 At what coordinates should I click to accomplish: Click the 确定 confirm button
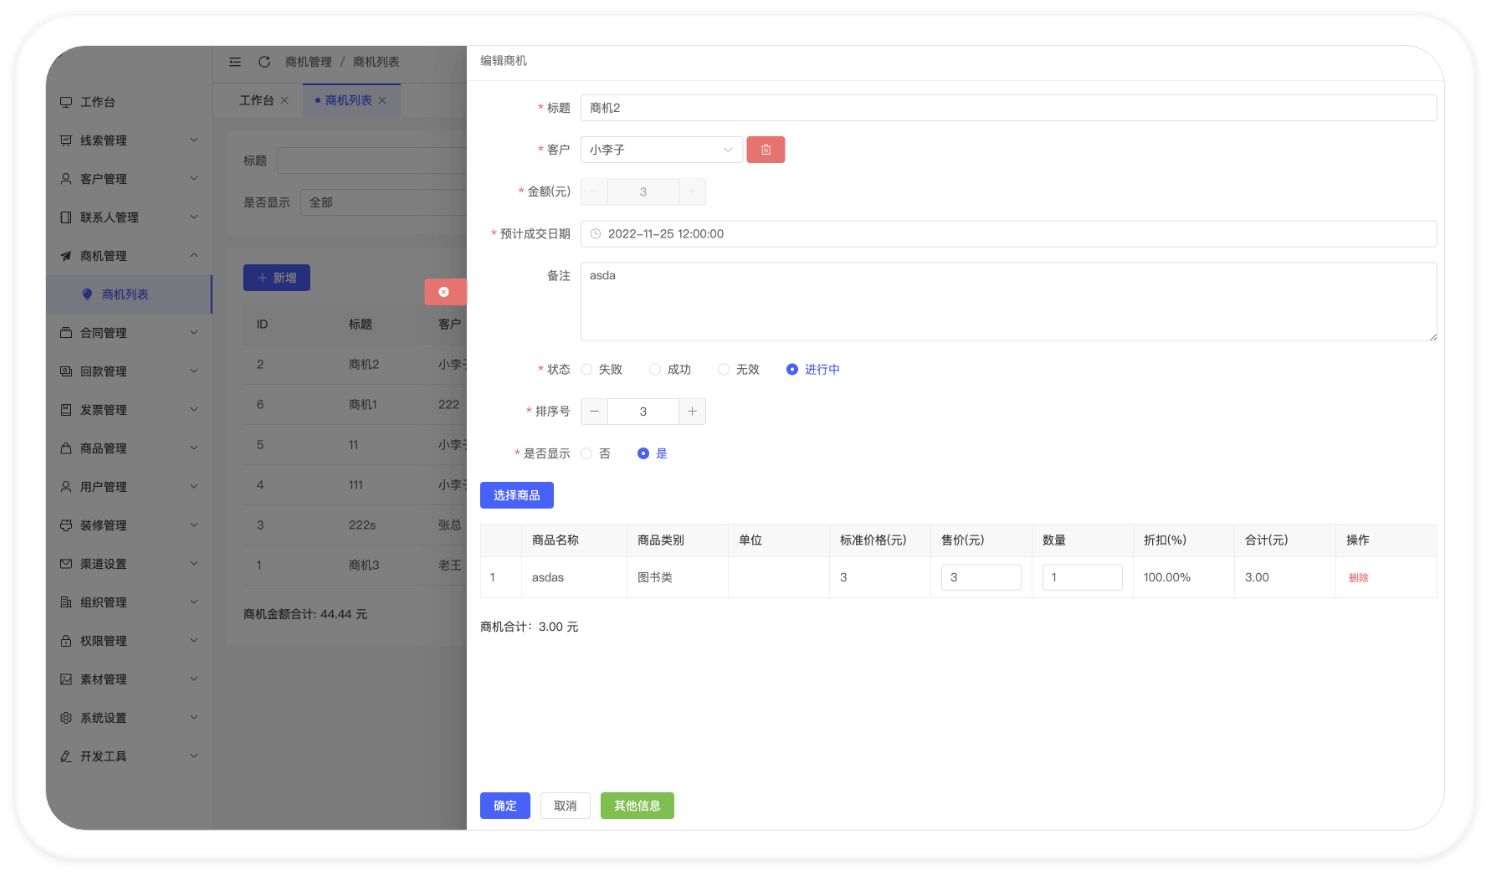[x=505, y=806]
